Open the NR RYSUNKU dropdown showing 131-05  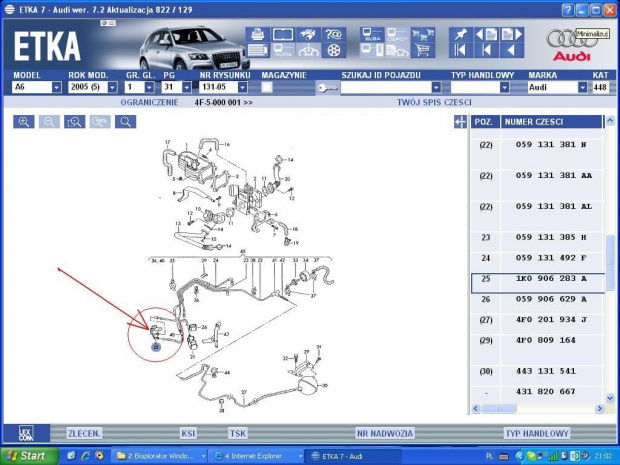coord(243,87)
